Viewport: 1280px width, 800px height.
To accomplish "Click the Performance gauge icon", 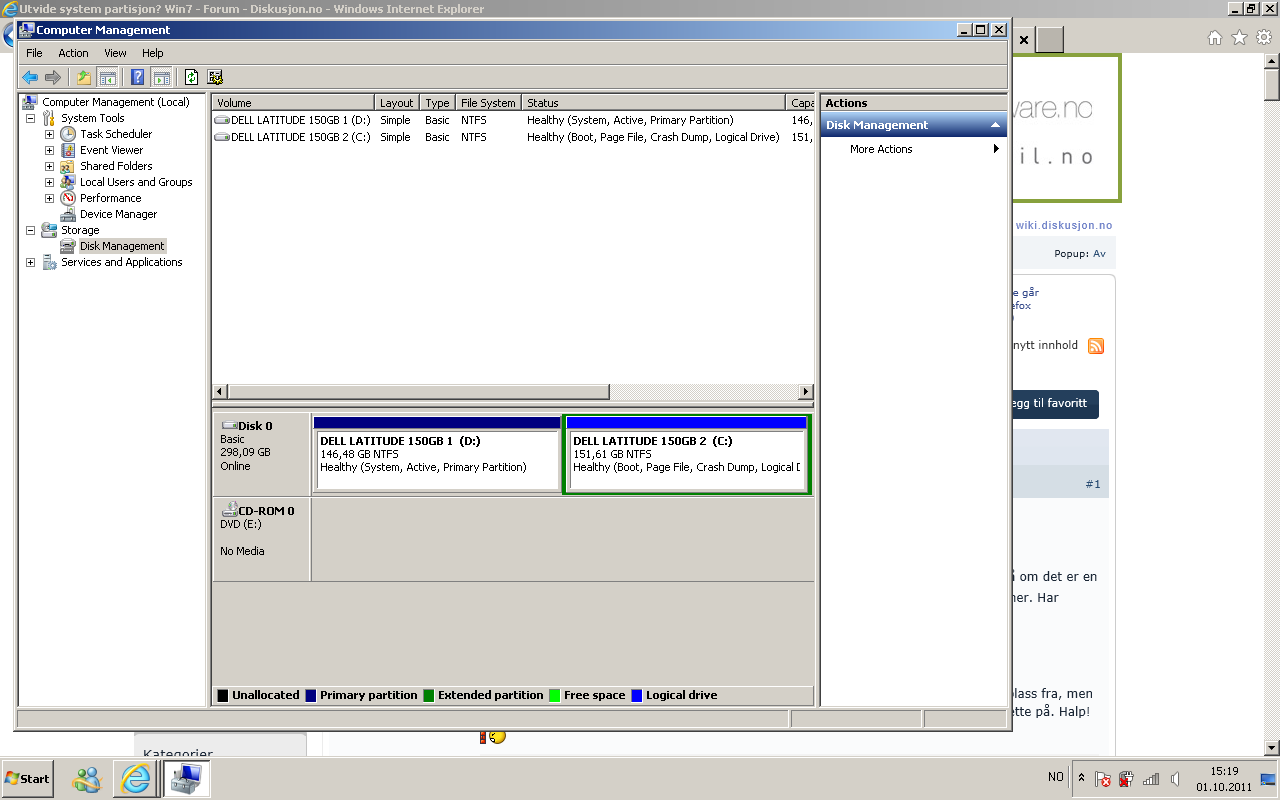I will coord(68,198).
